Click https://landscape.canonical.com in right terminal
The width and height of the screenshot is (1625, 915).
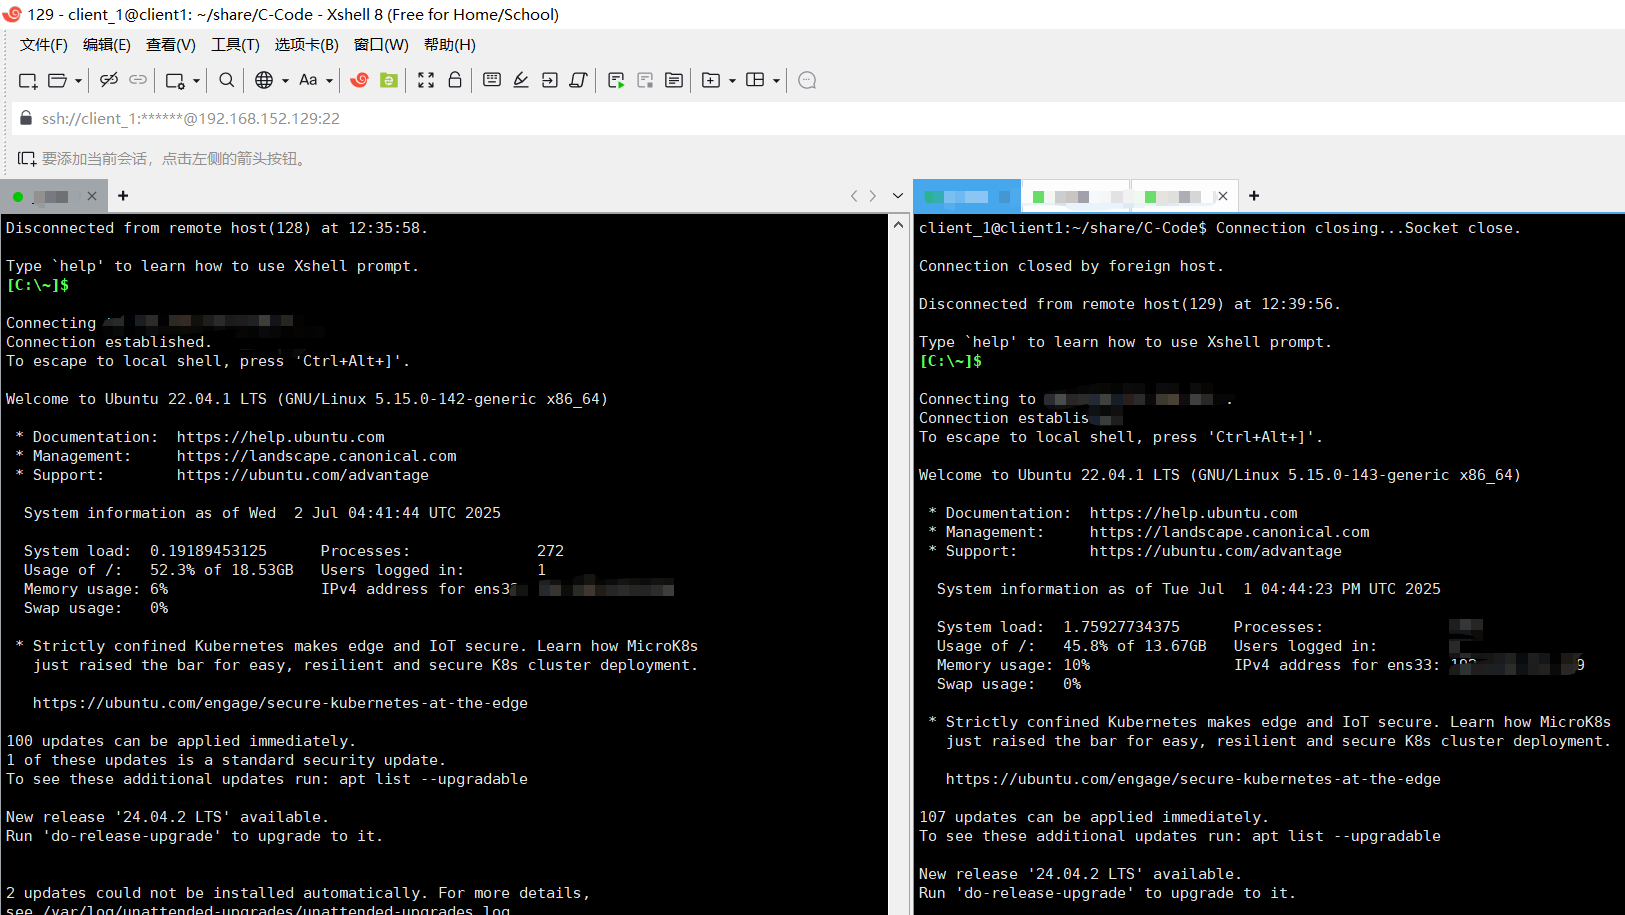[1230, 532]
